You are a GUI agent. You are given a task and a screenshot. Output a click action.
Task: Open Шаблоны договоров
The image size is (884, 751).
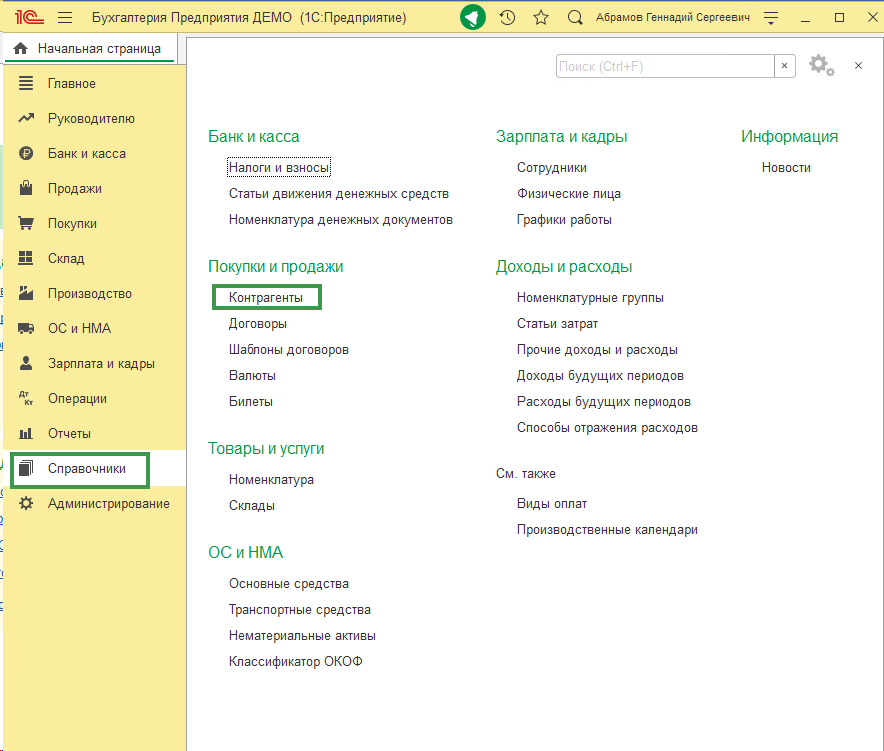click(289, 350)
